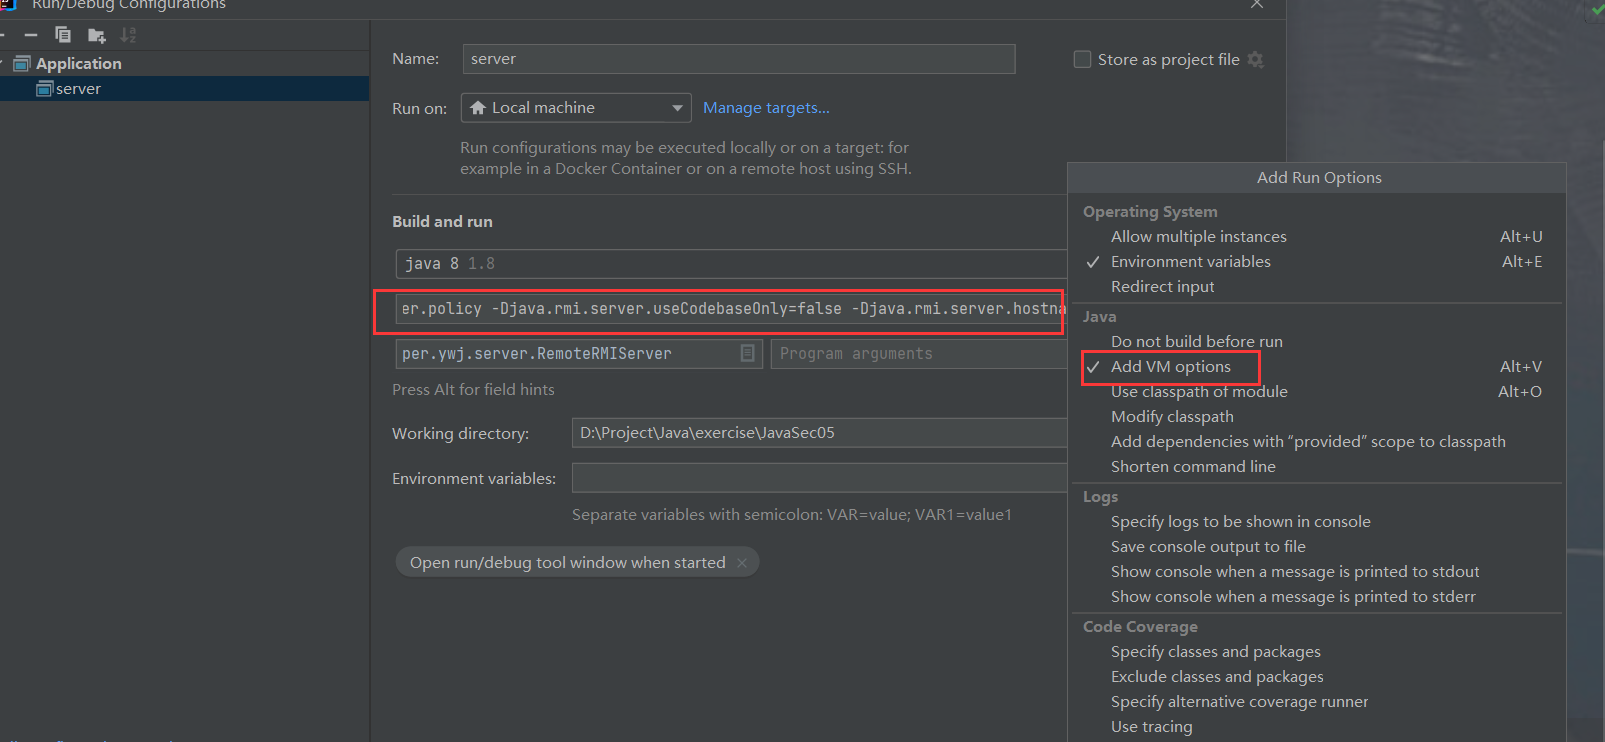This screenshot has width=1605, height=742.
Task: Select Application node in configurations tree
Action: 79,64
